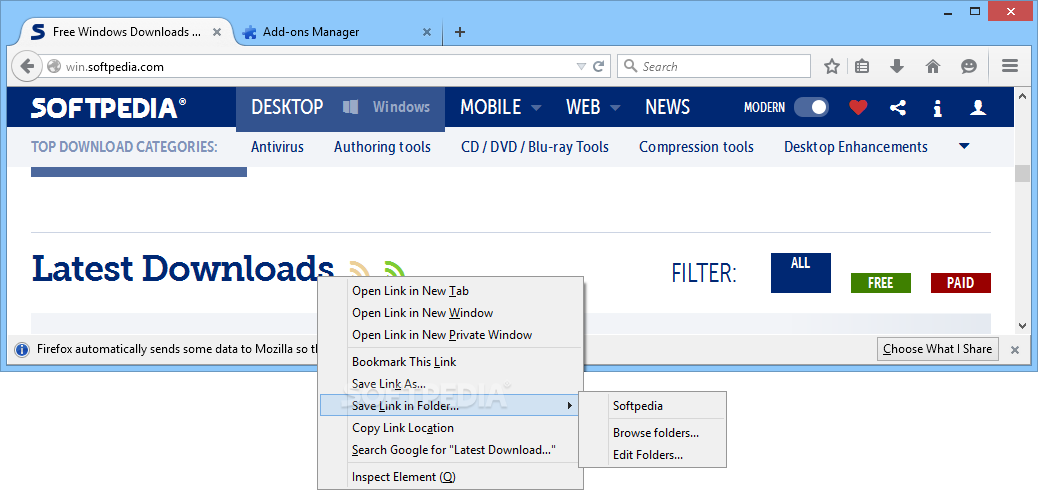Open the Compression tools category
Viewport: 1038px width, 490px height.
click(696, 147)
